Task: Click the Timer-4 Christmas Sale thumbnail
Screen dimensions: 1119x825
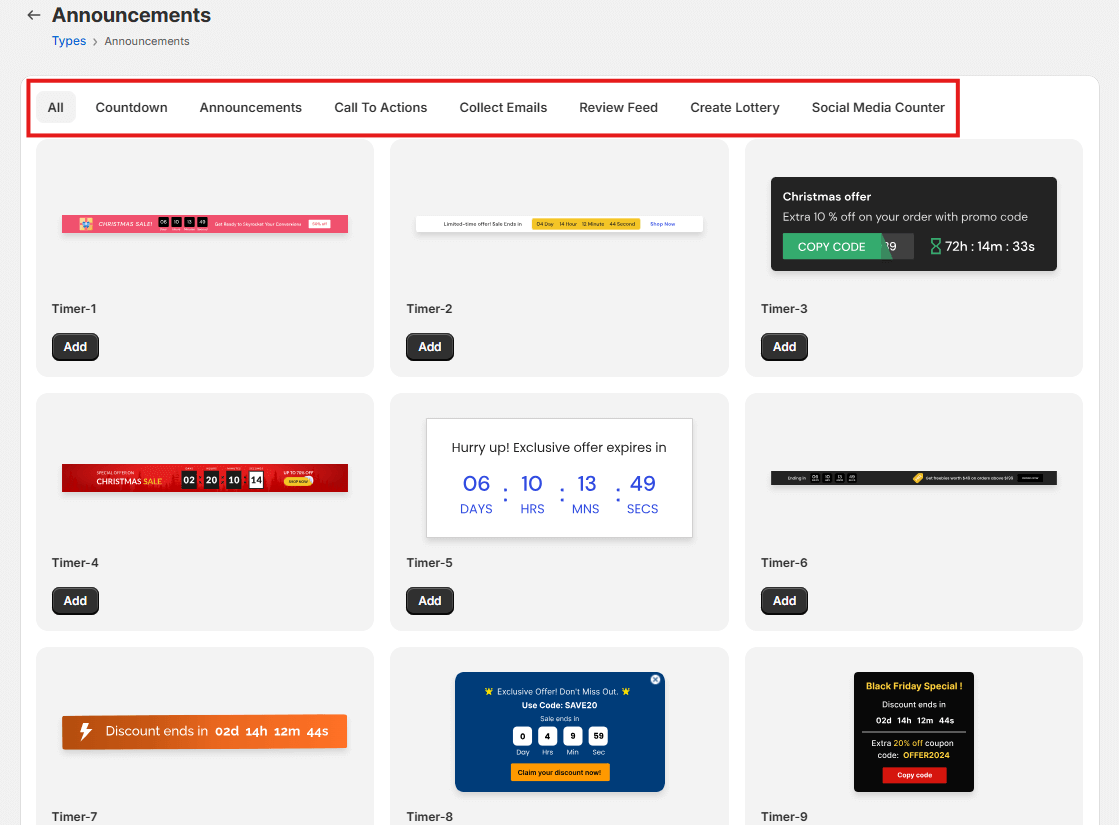Action: tap(204, 478)
